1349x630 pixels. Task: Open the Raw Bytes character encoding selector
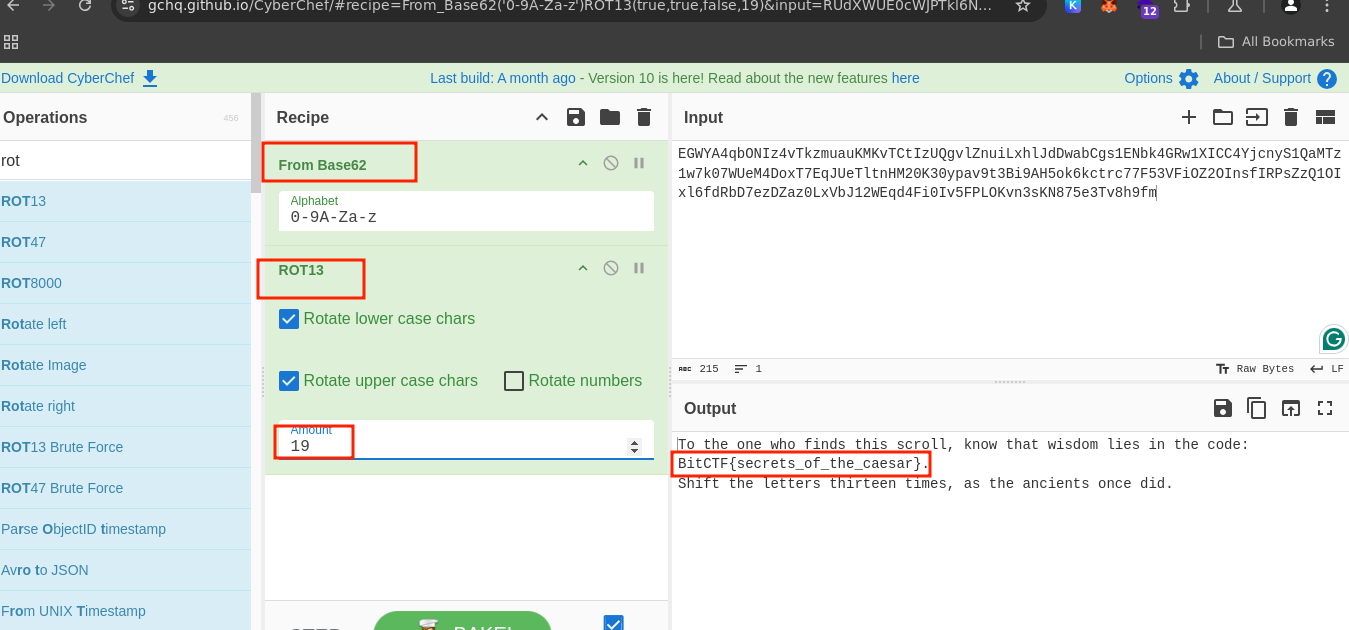click(x=1254, y=369)
